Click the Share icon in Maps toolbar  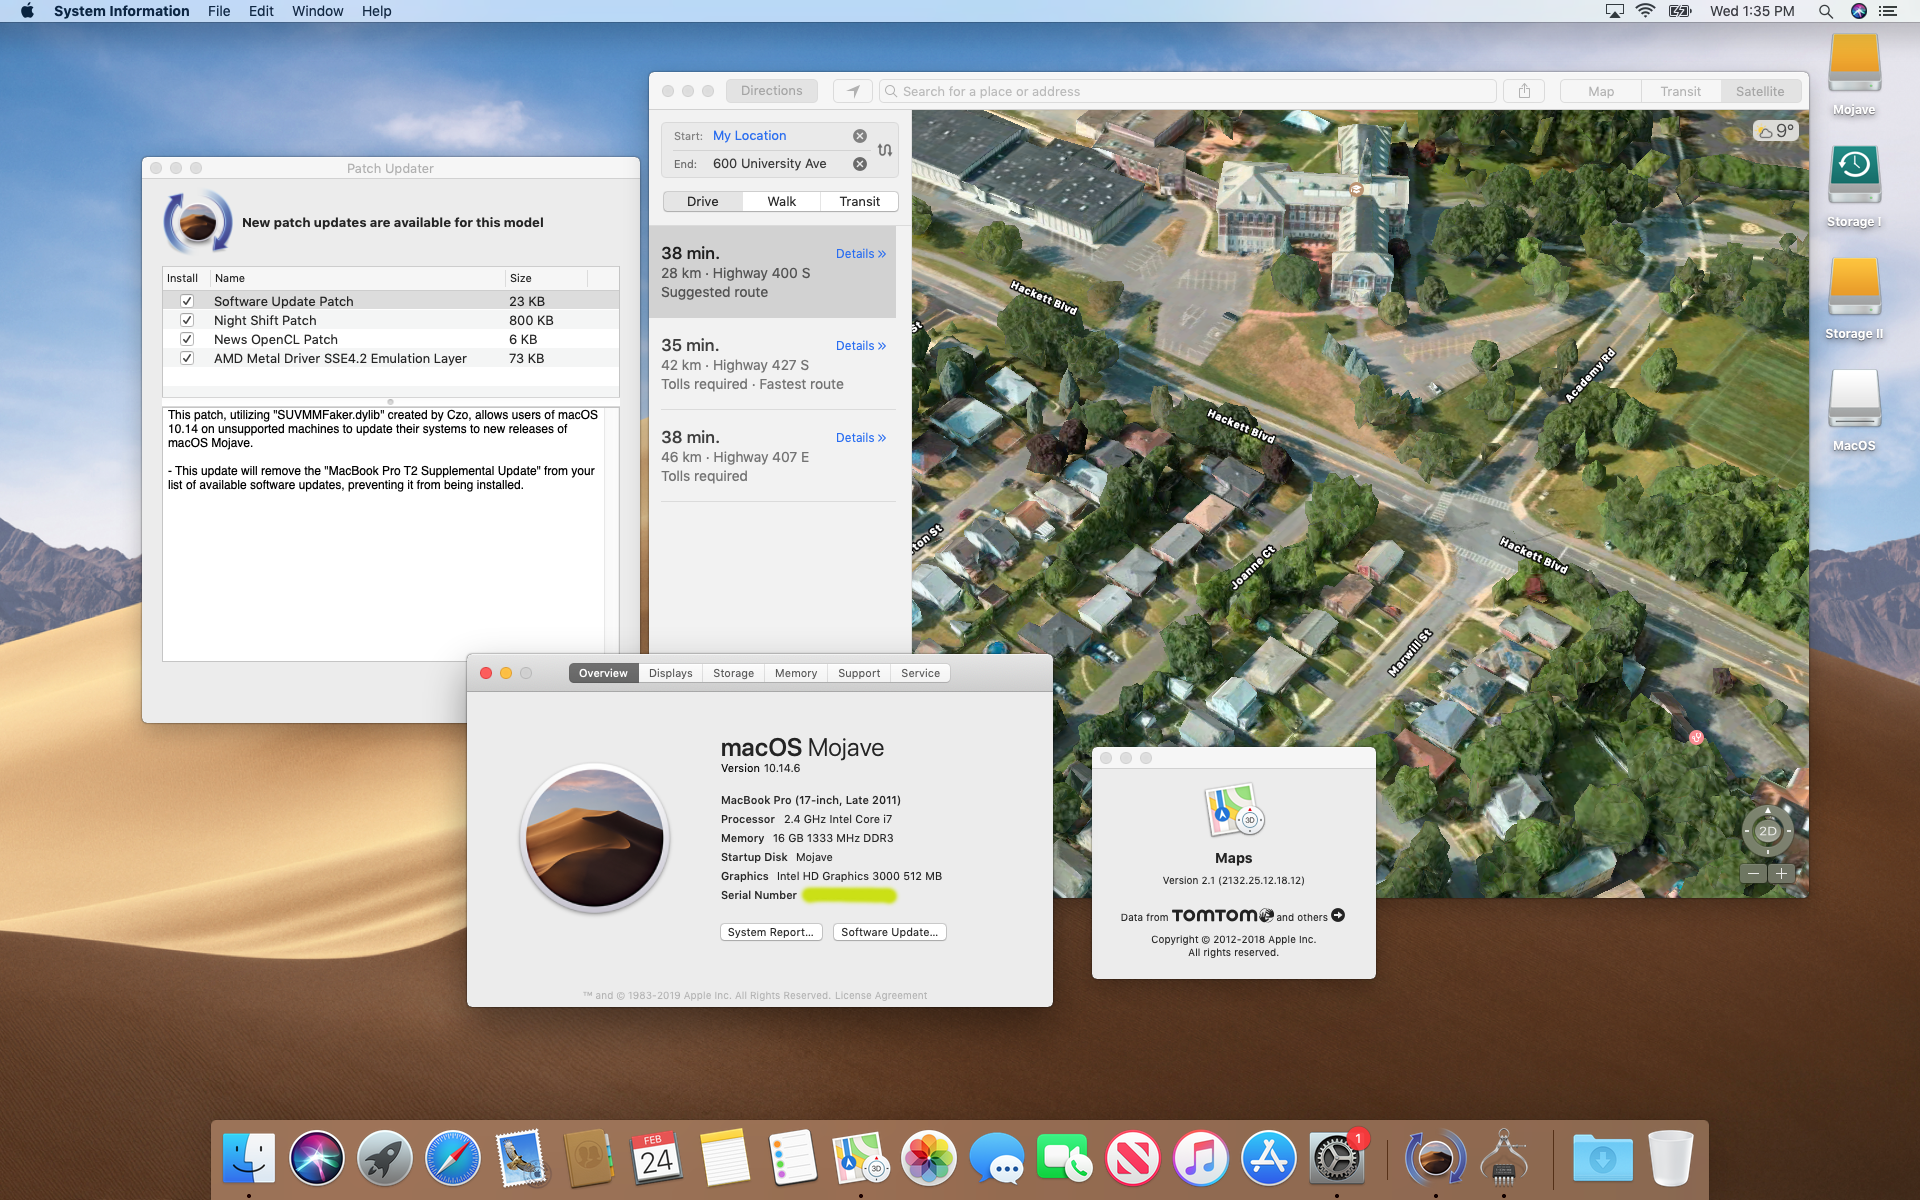(1524, 91)
